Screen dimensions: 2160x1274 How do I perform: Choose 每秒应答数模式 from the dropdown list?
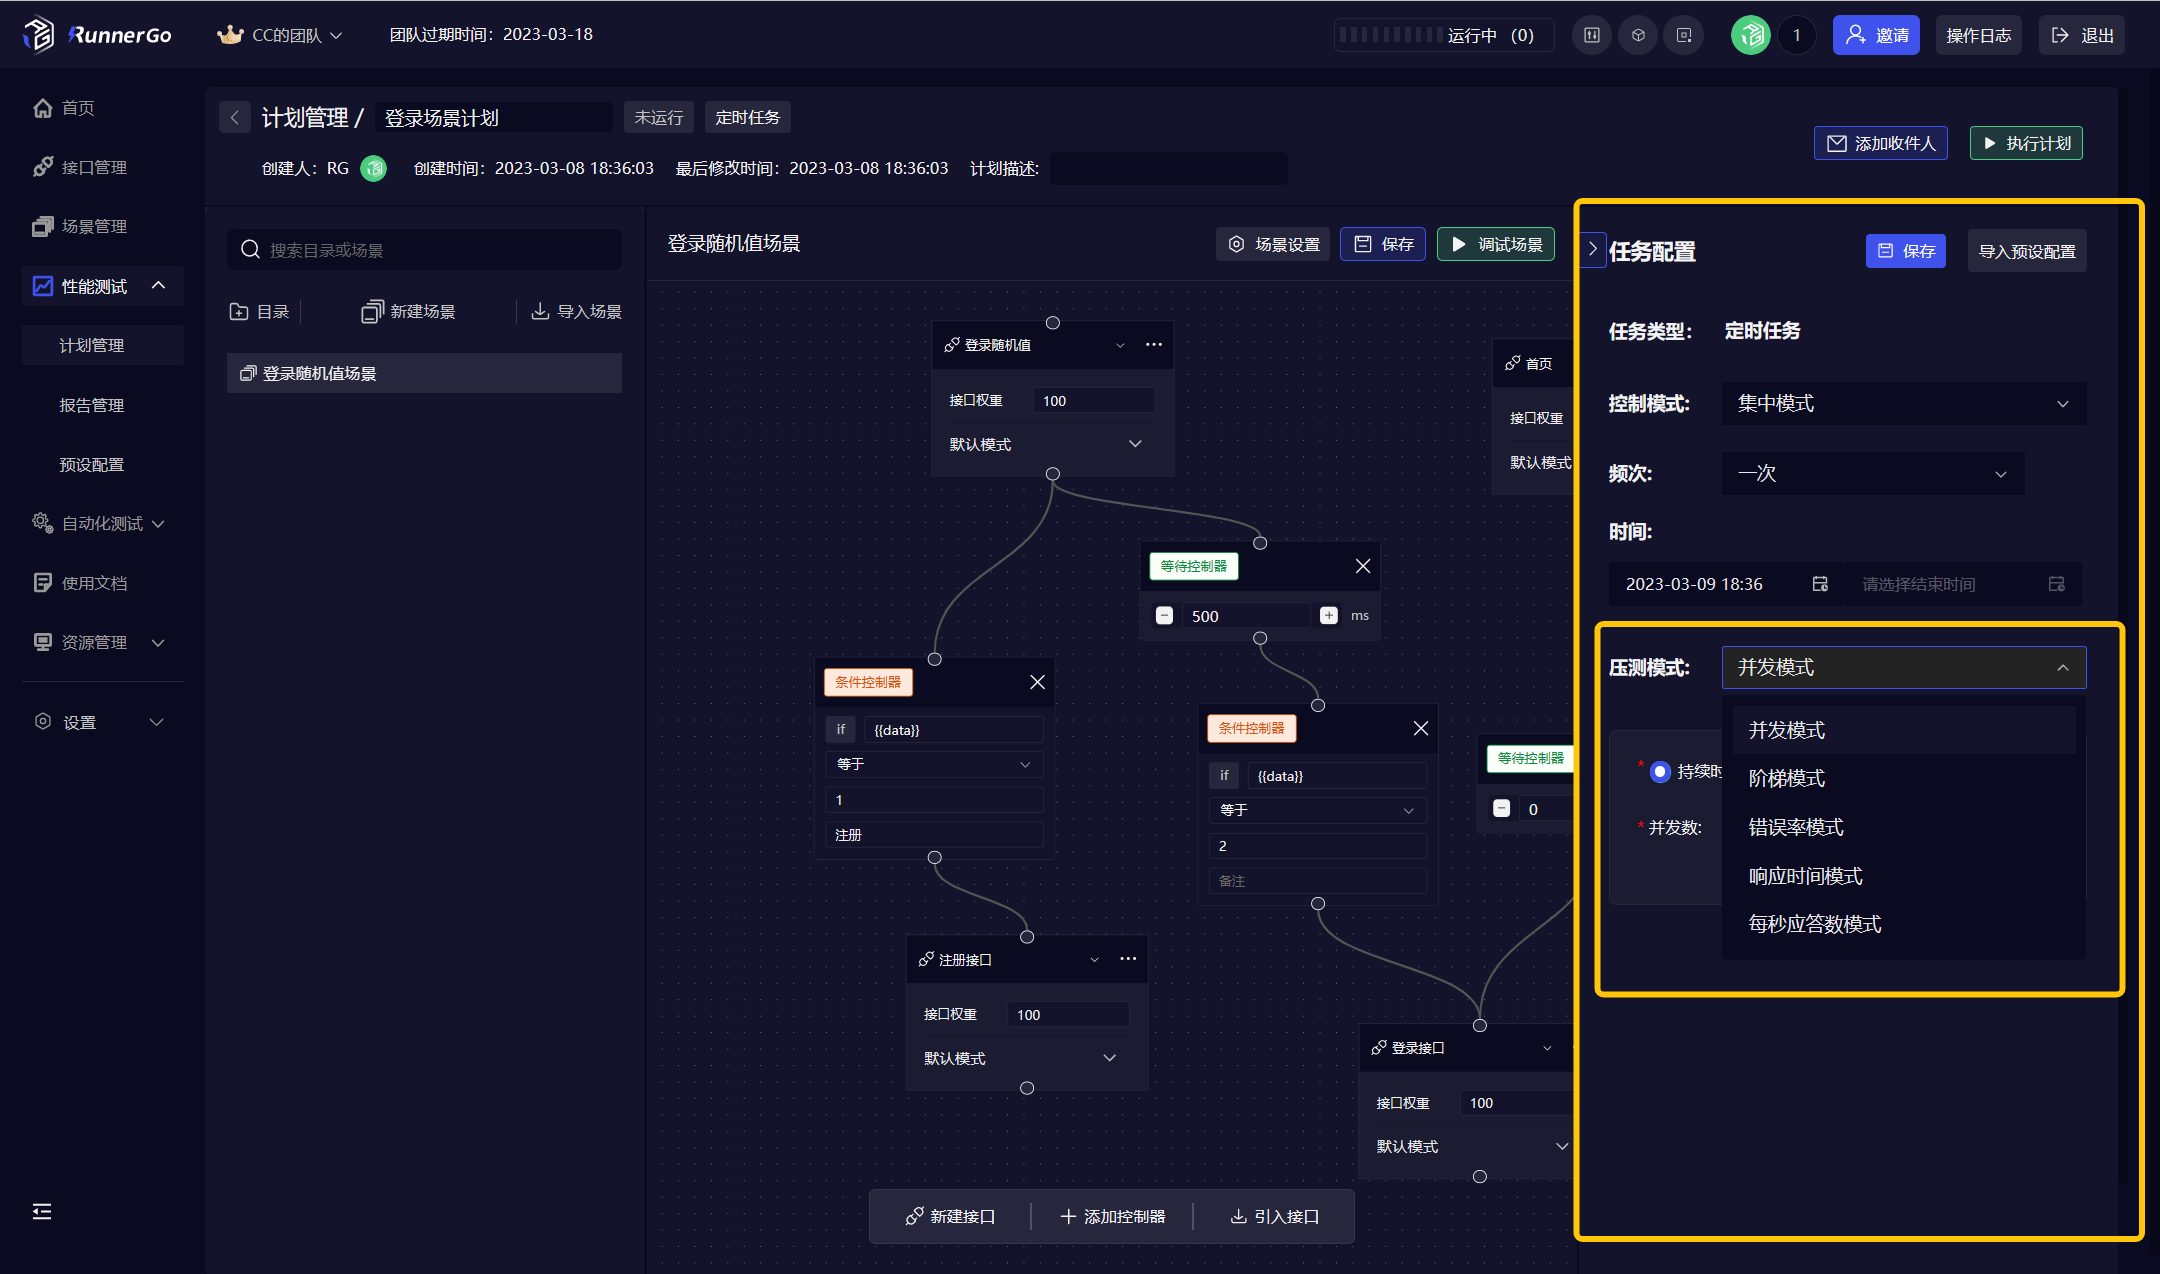point(1904,925)
